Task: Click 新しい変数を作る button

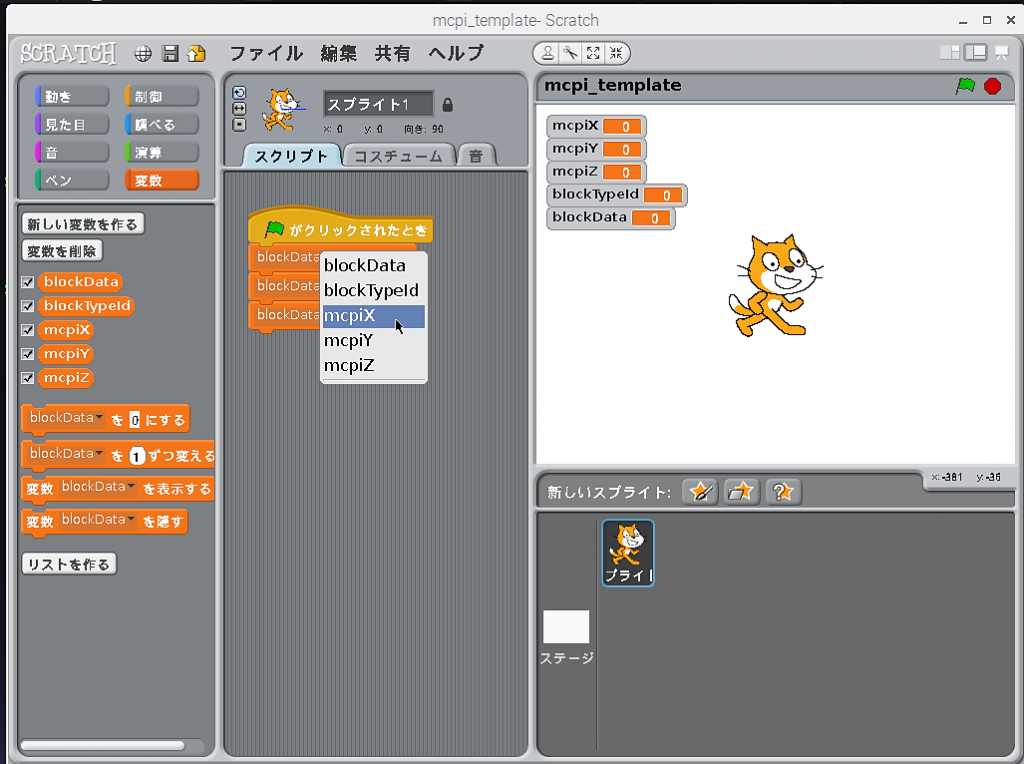Action: pos(82,225)
